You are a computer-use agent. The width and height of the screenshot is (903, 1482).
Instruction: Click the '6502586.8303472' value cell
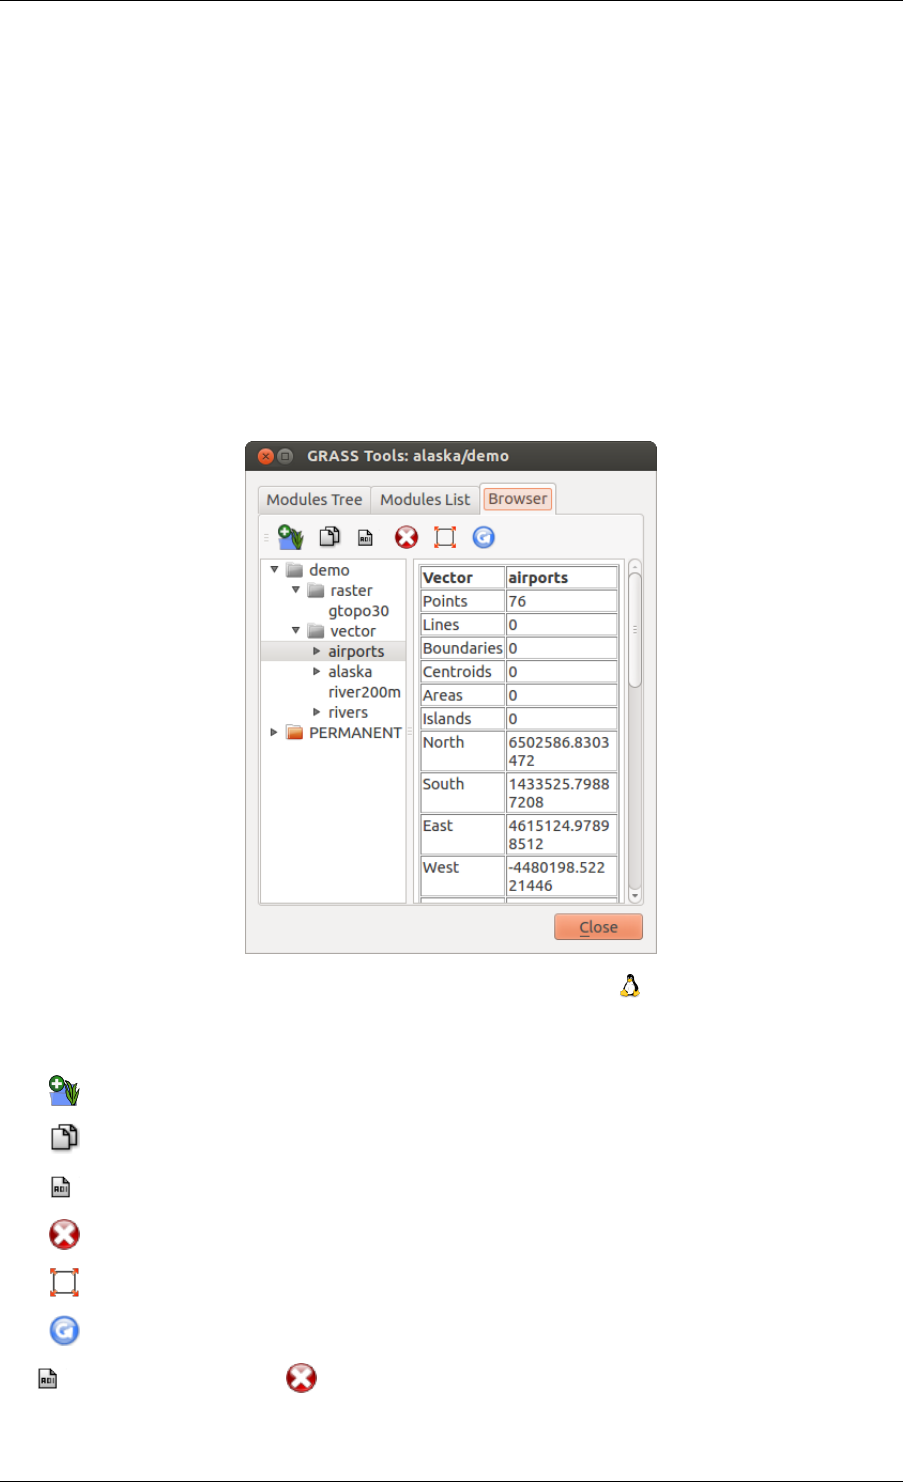562,751
